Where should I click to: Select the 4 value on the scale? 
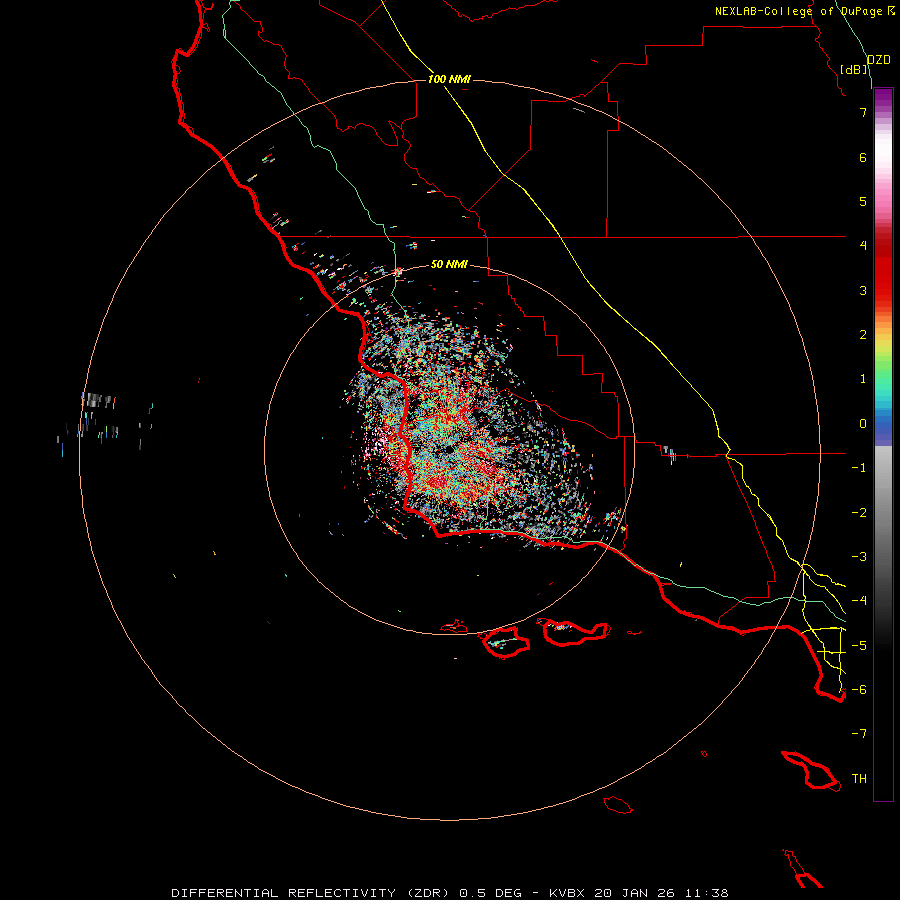click(x=863, y=246)
